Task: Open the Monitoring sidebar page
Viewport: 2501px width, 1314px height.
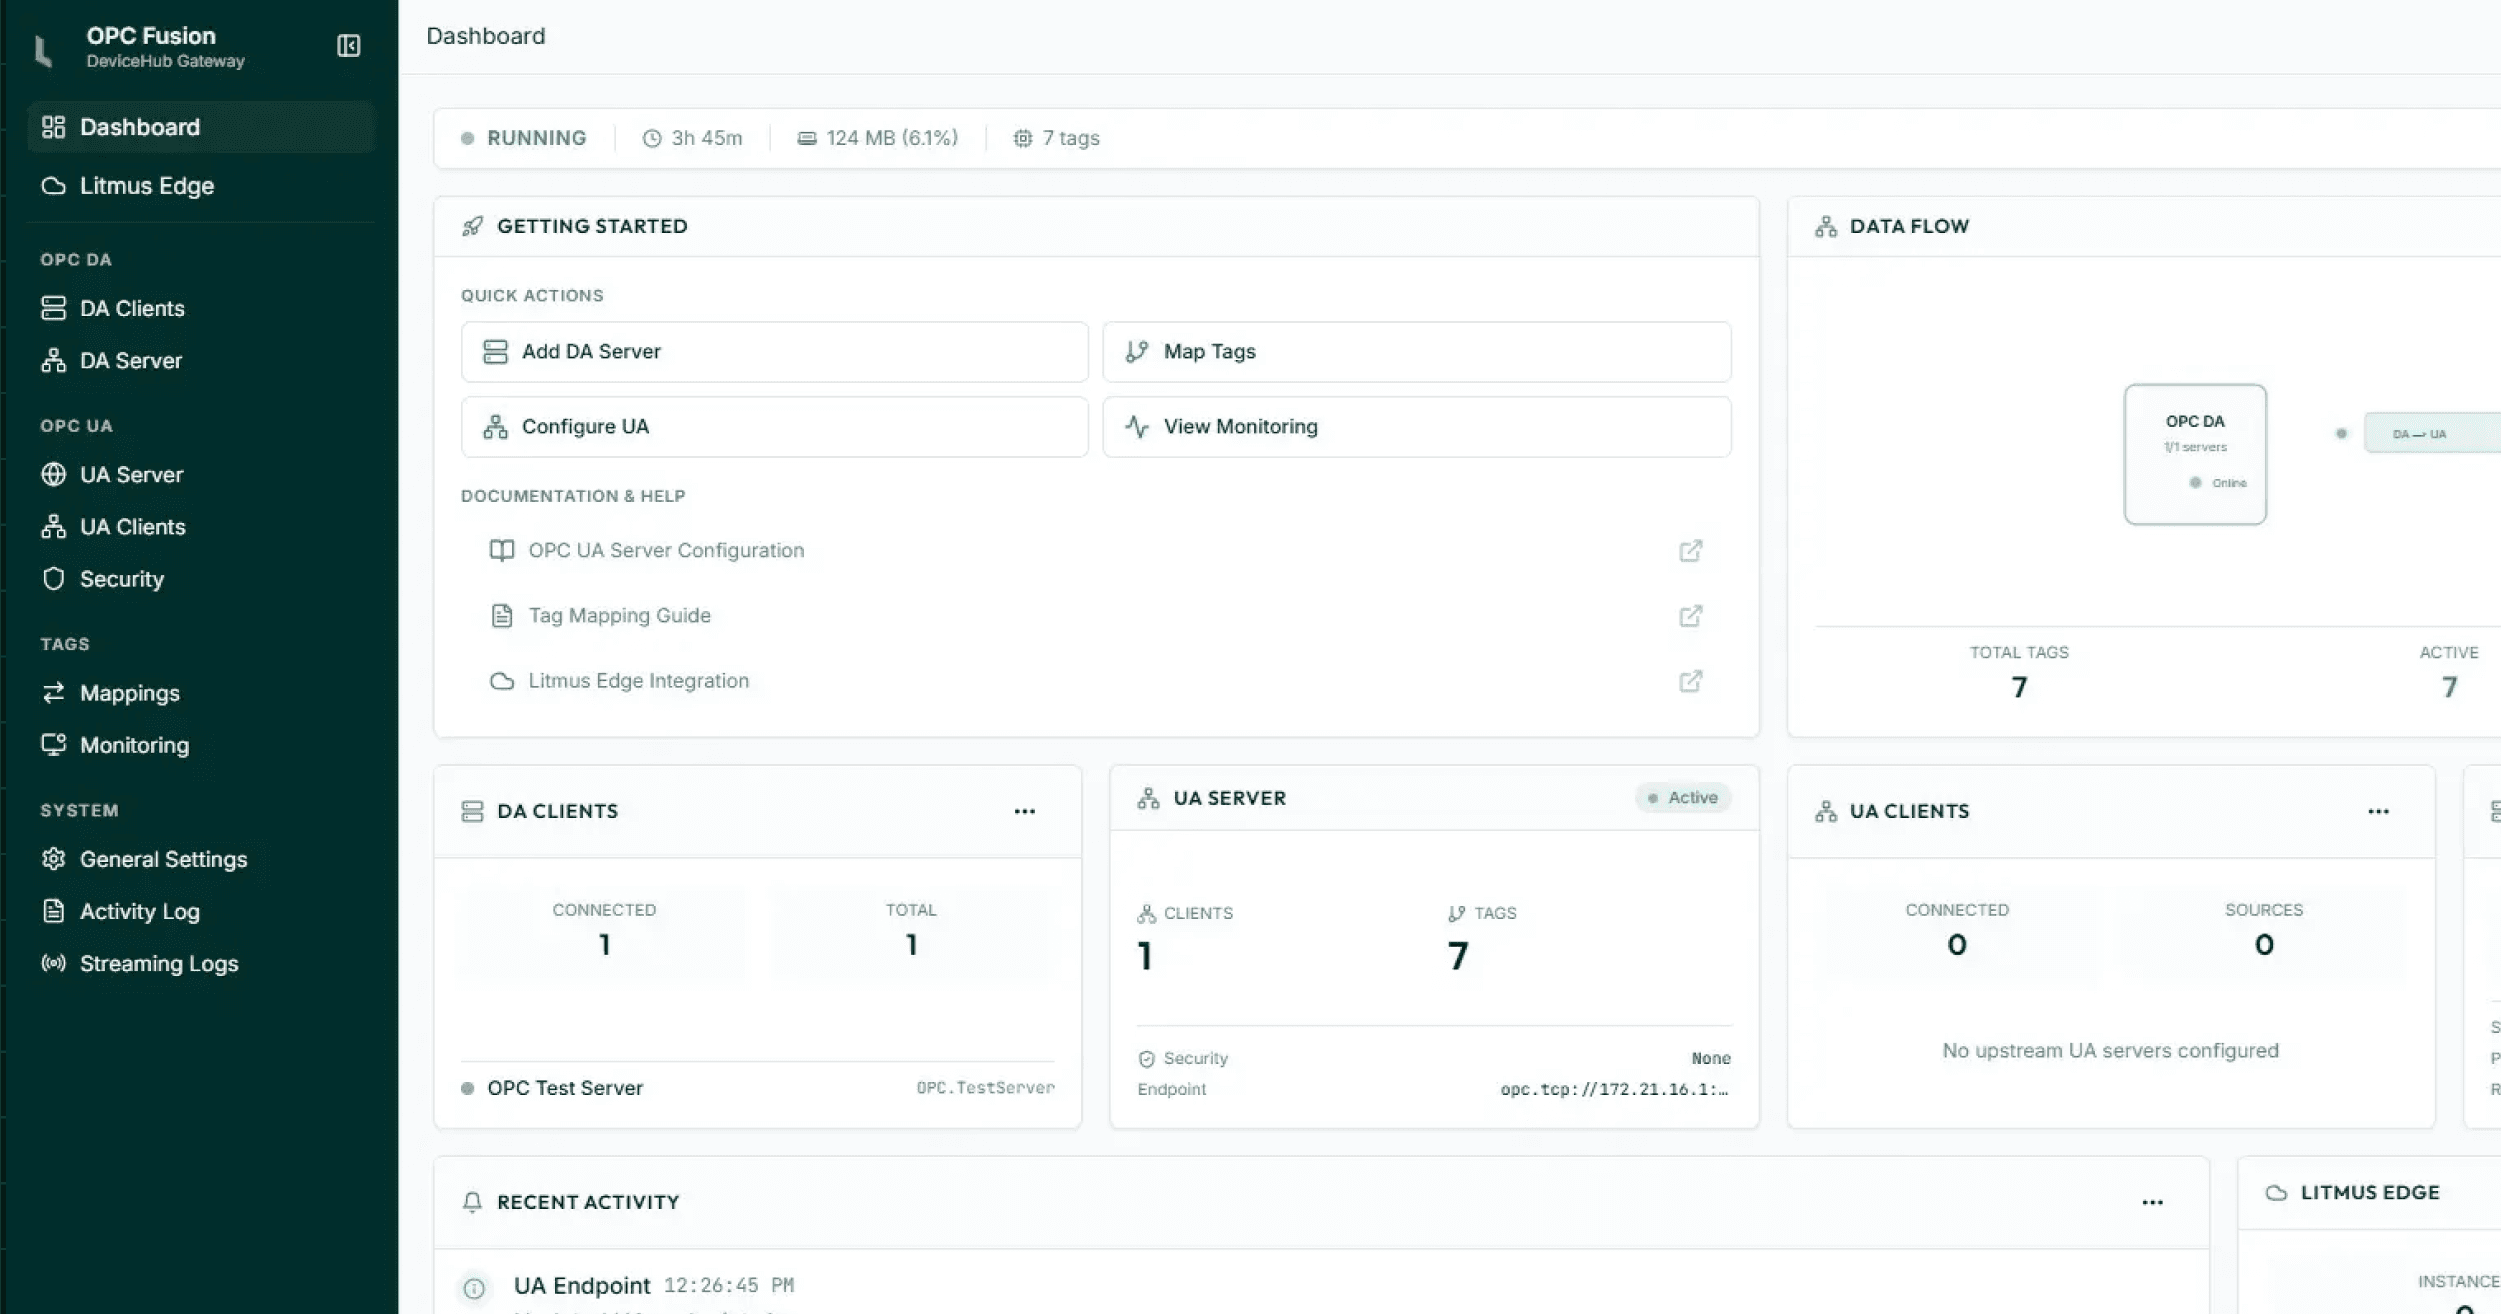Action: [x=201, y=744]
